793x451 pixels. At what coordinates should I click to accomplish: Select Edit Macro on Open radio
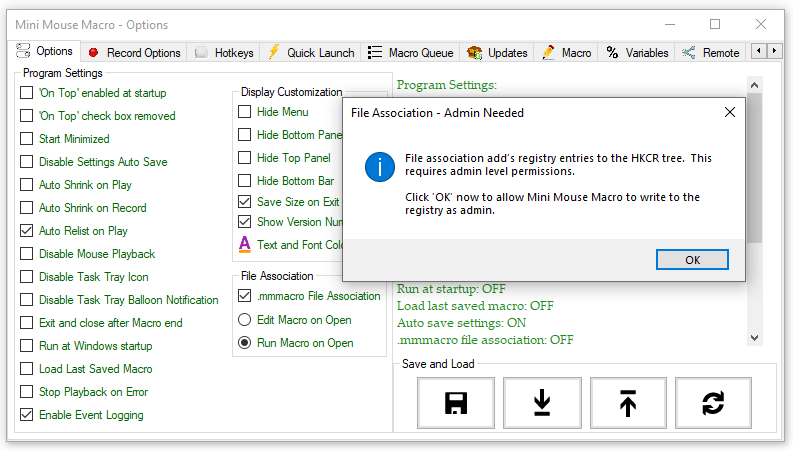point(245,320)
